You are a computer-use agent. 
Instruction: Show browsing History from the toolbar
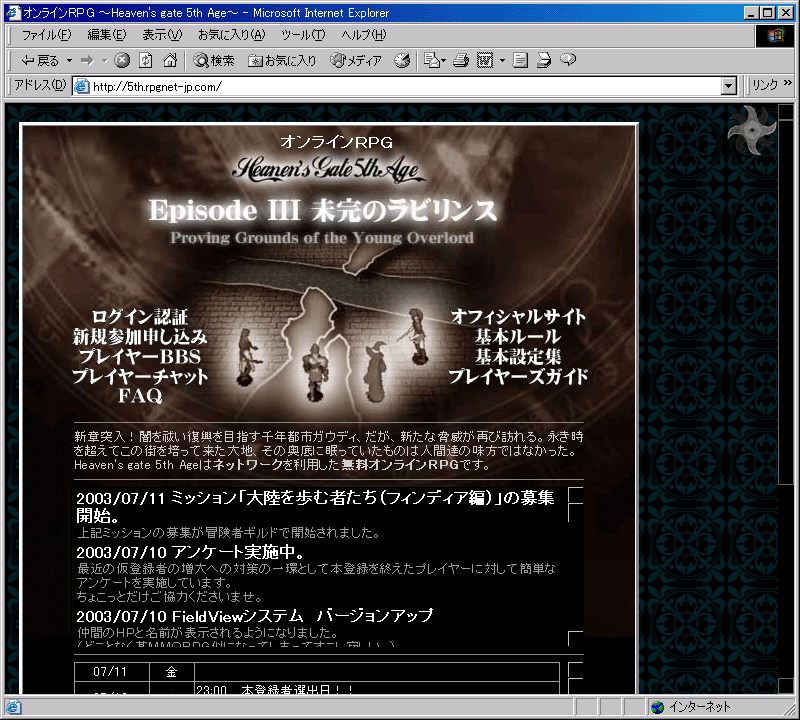(402, 60)
